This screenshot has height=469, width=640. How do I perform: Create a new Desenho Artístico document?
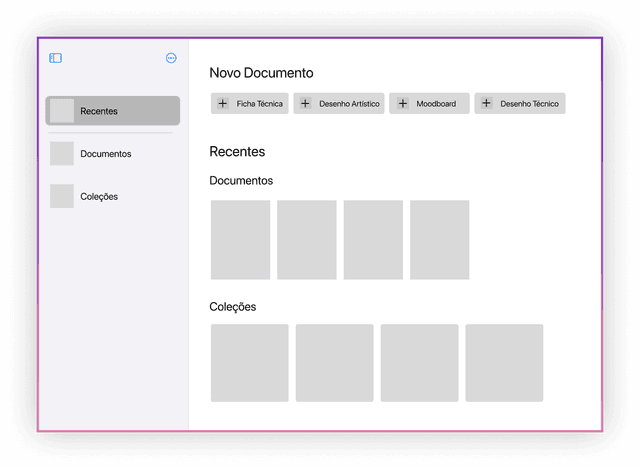coord(338,103)
